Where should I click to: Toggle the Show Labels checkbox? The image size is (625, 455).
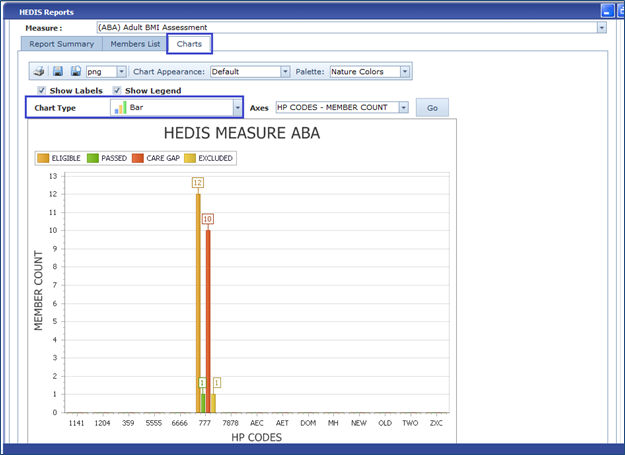(40, 90)
